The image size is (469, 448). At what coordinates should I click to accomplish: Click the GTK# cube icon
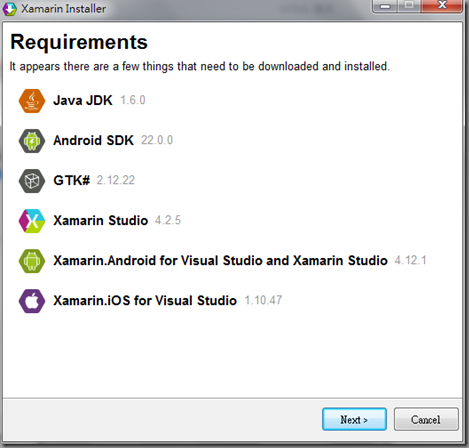pyautogui.click(x=32, y=181)
